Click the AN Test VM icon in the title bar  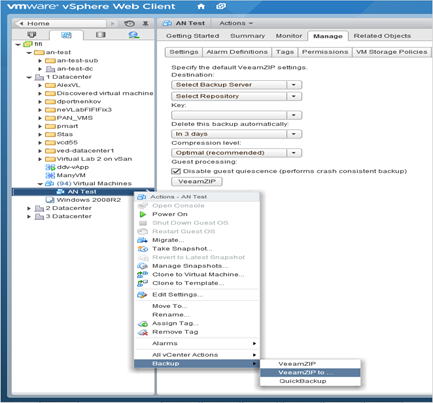[167, 23]
